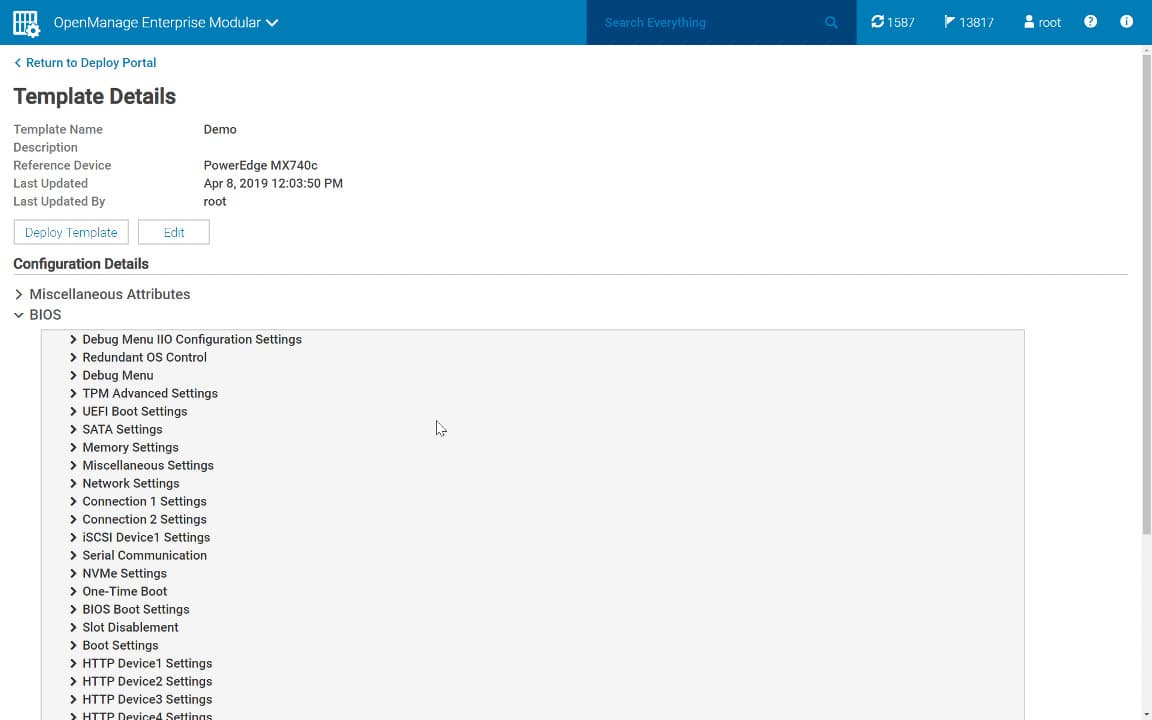Open the information icon in header
This screenshot has height=720, width=1152.
[x=1126, y=22]
